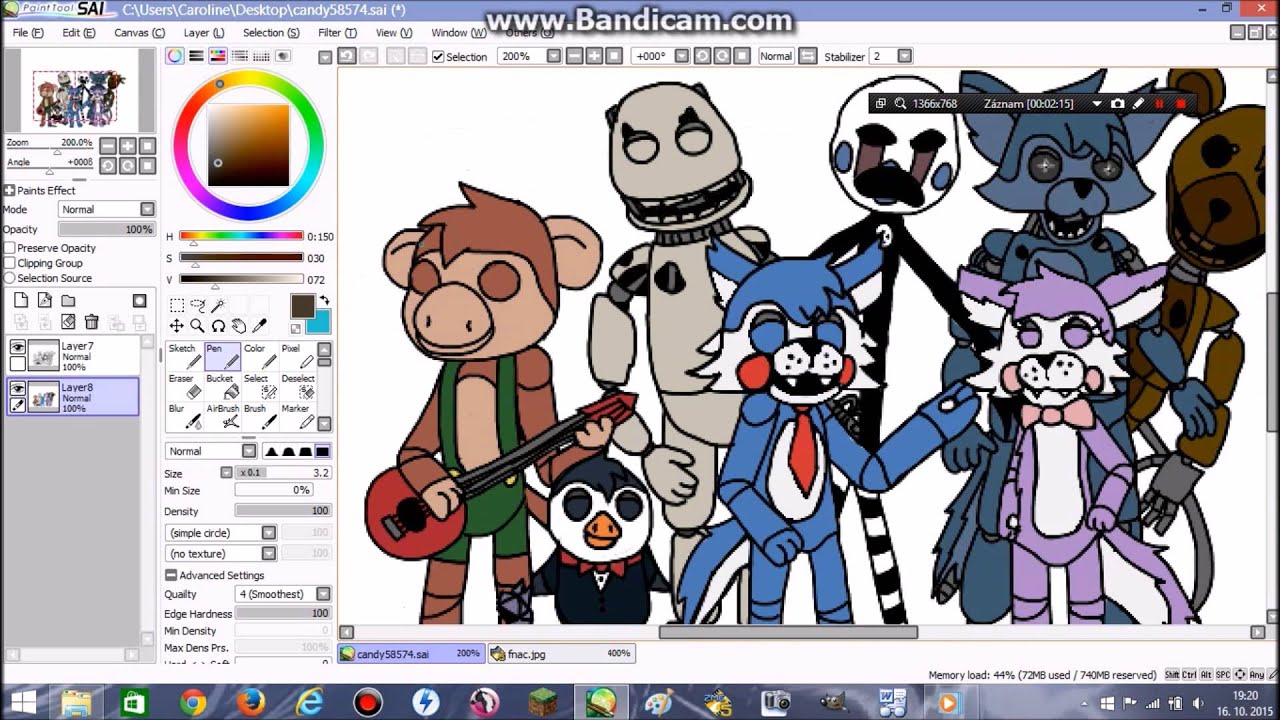Stop the Bandicam recording

pyautogui.click(x=1181, y=104)
